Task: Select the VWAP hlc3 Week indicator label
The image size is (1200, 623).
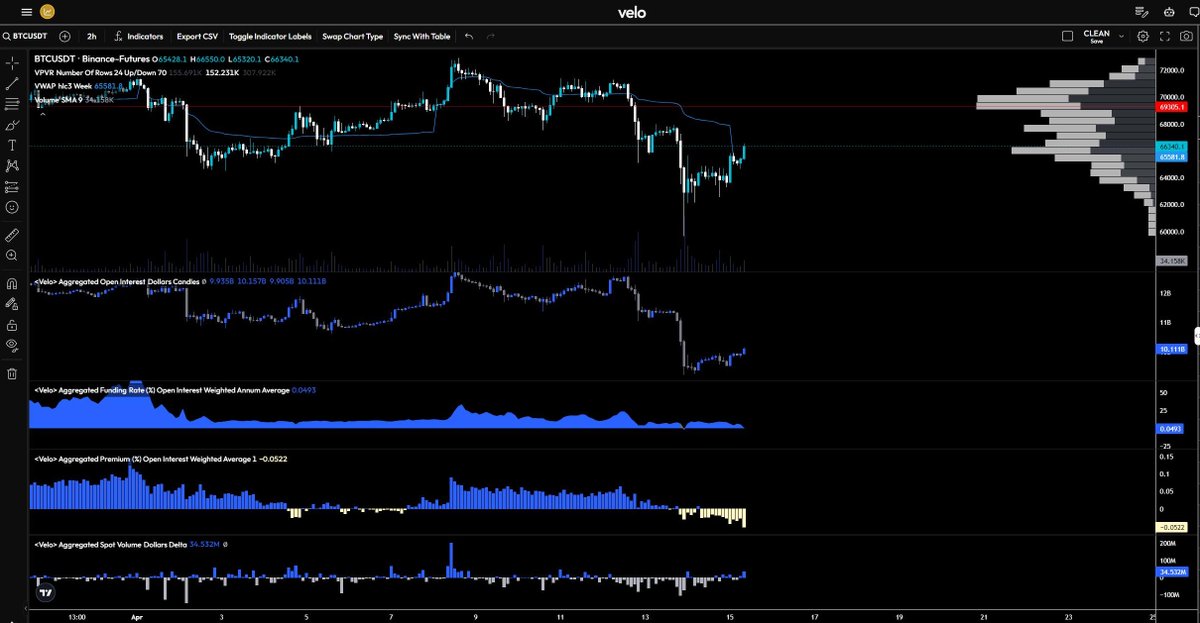Action: [65, 87]
